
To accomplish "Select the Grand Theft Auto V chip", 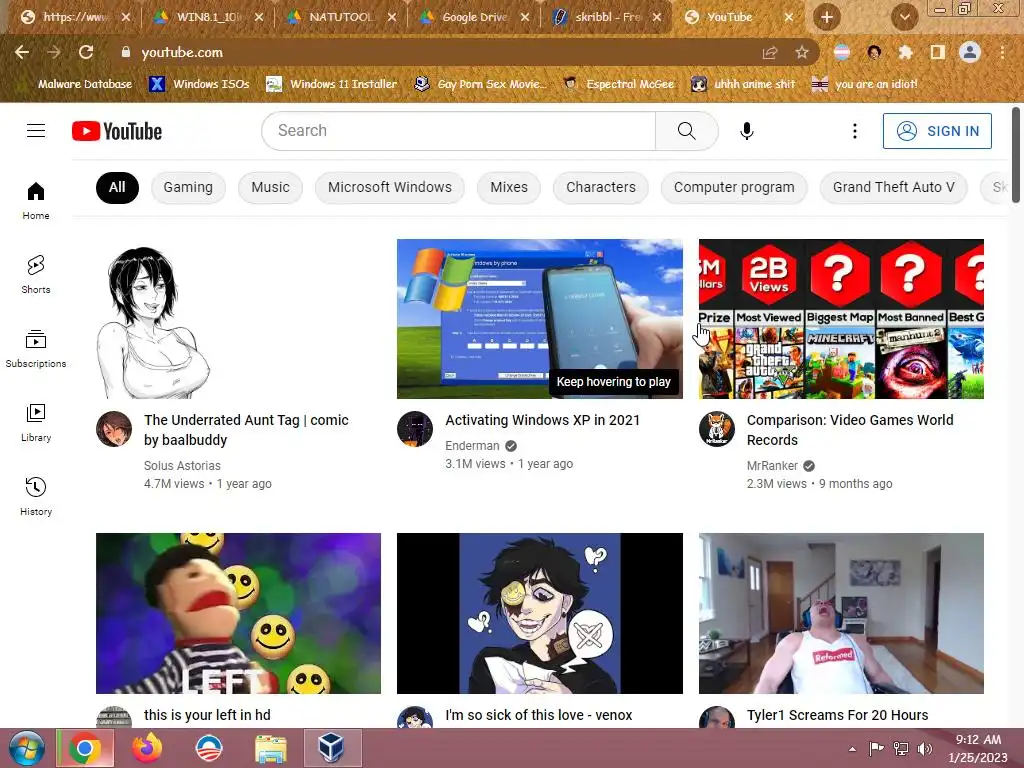I will [x=893, y=187].
